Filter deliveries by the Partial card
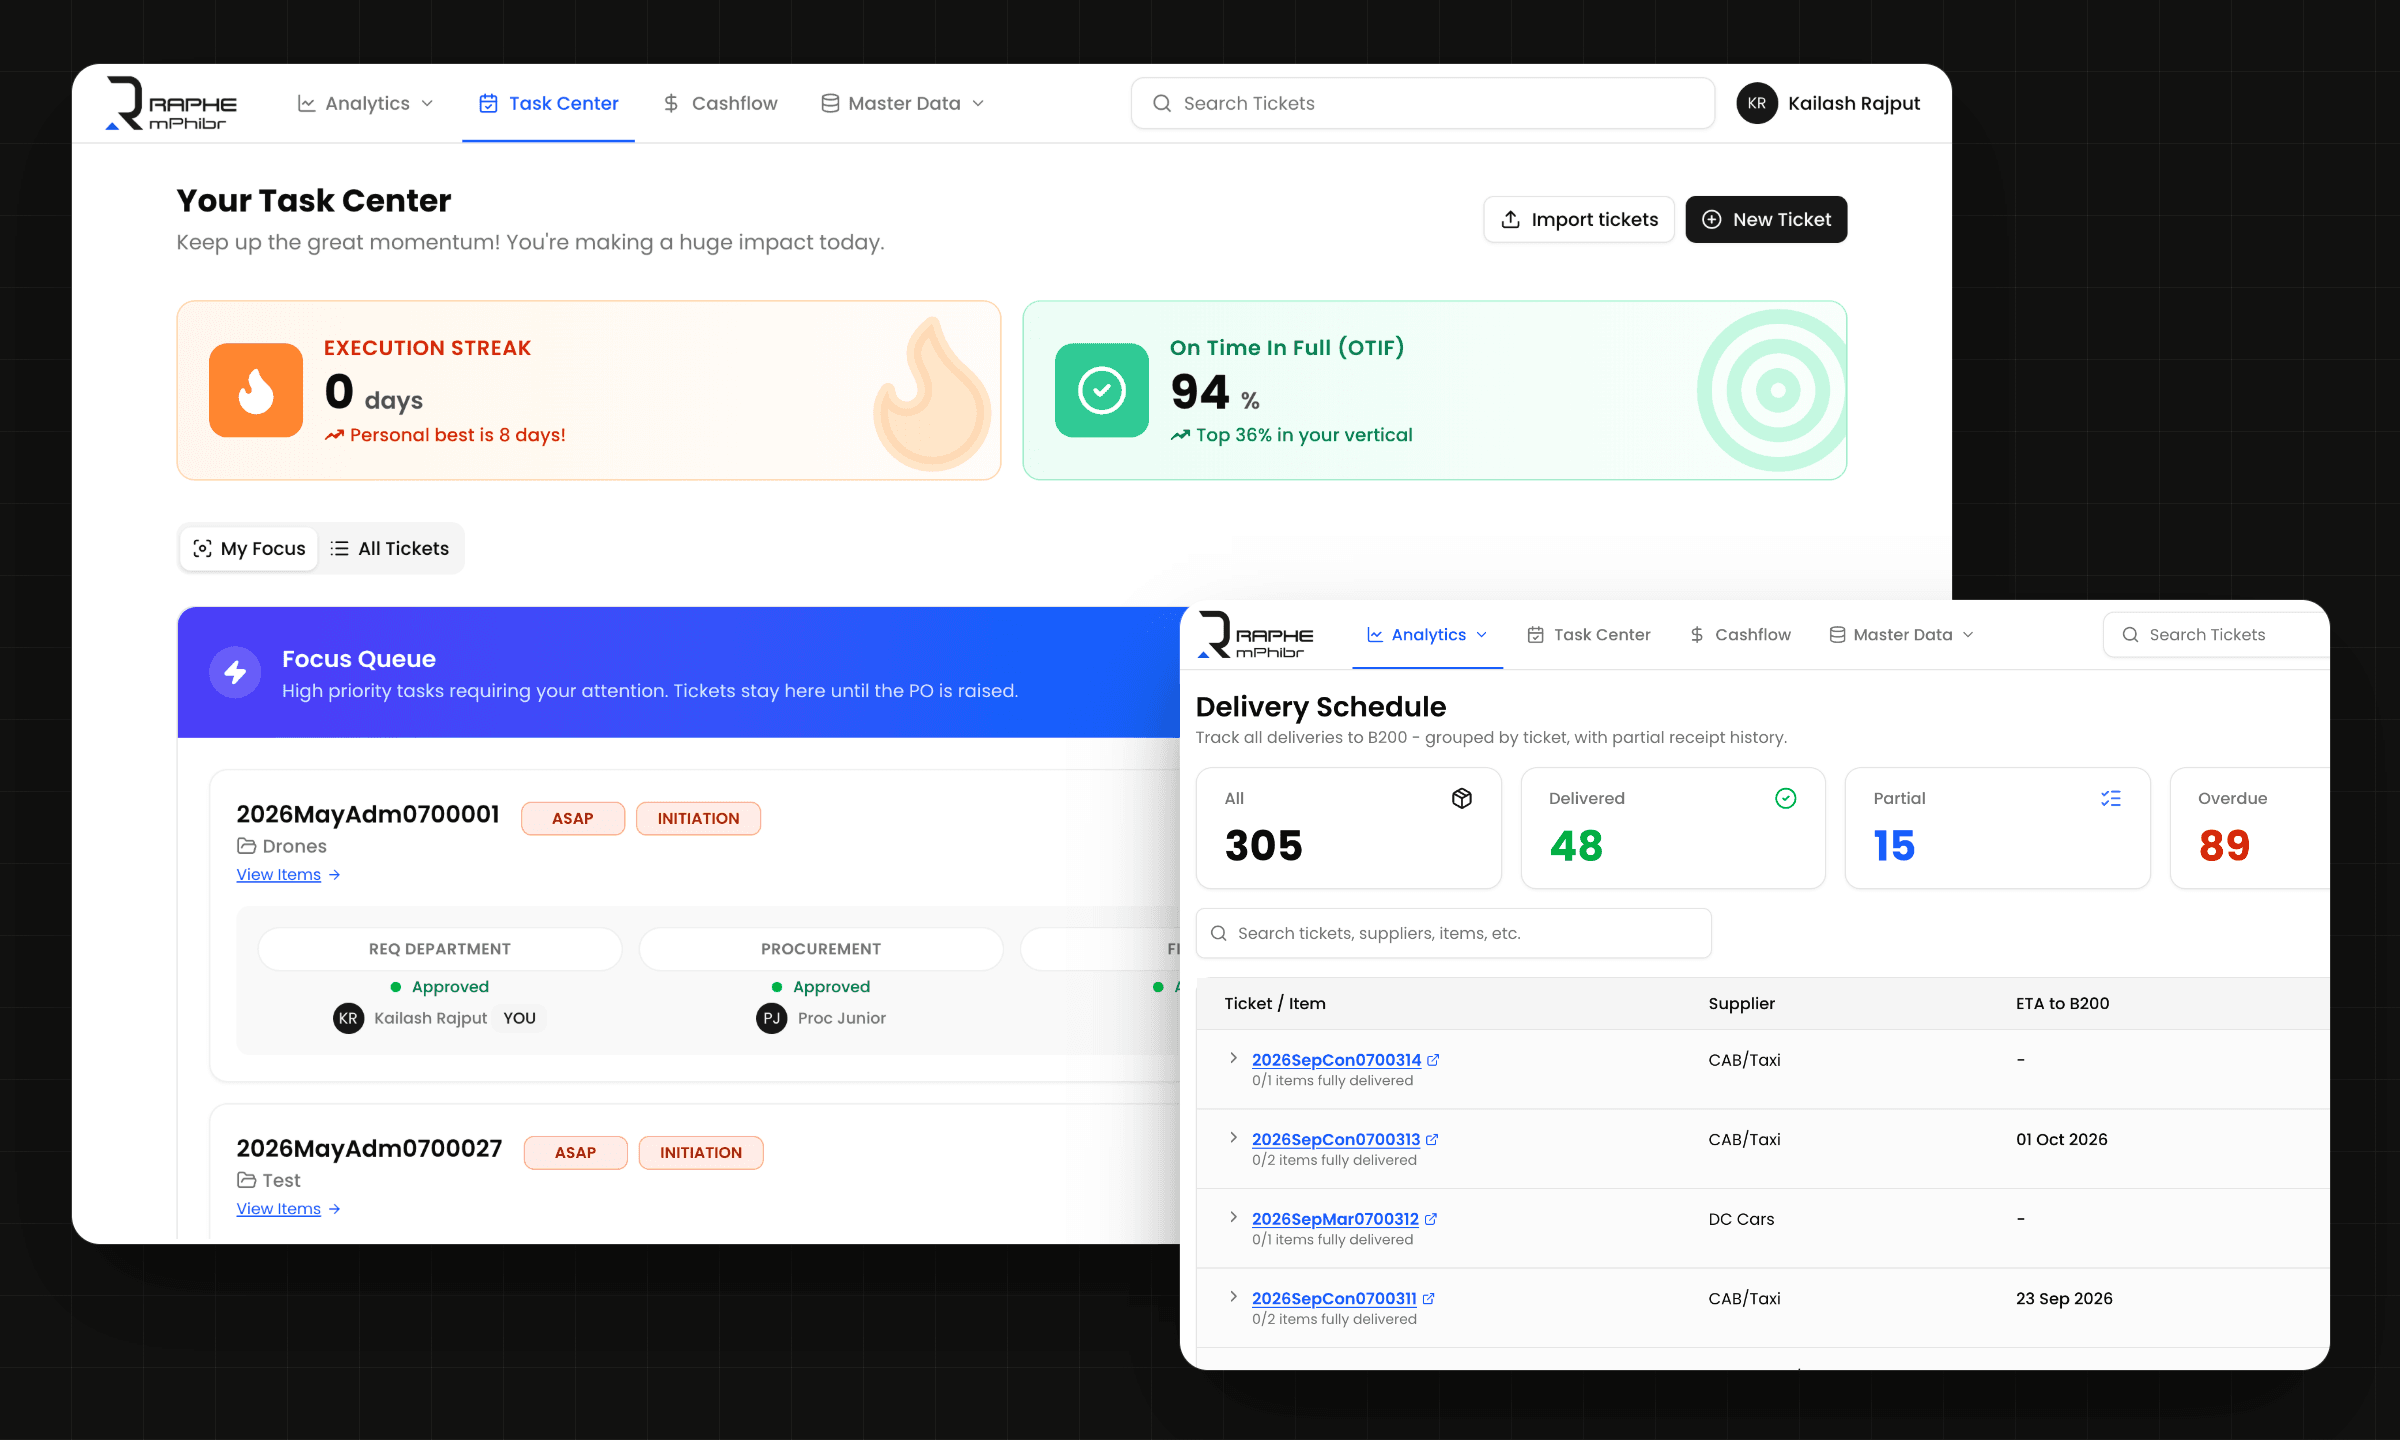The width and height of the screenshot is (2400, 1440). click(x=1997, y=828)
